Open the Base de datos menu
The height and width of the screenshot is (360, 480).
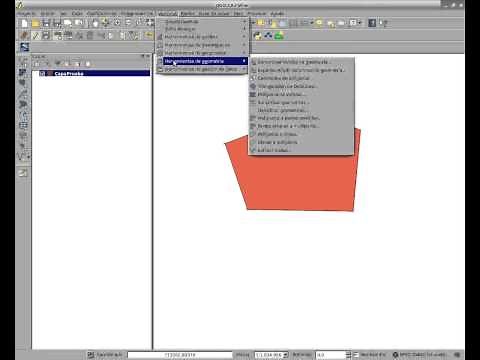pyautogui.click(x=214, y=14)
